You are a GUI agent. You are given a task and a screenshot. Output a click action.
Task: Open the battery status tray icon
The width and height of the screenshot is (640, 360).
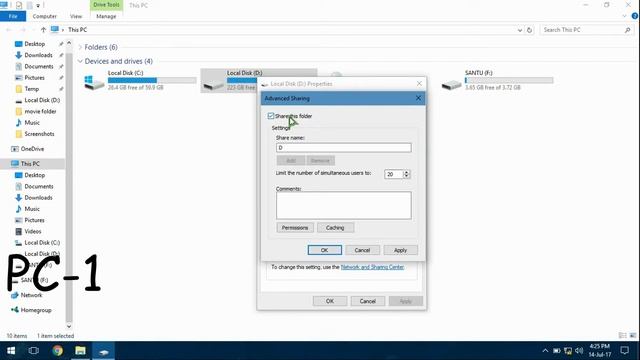pos(556,351)
